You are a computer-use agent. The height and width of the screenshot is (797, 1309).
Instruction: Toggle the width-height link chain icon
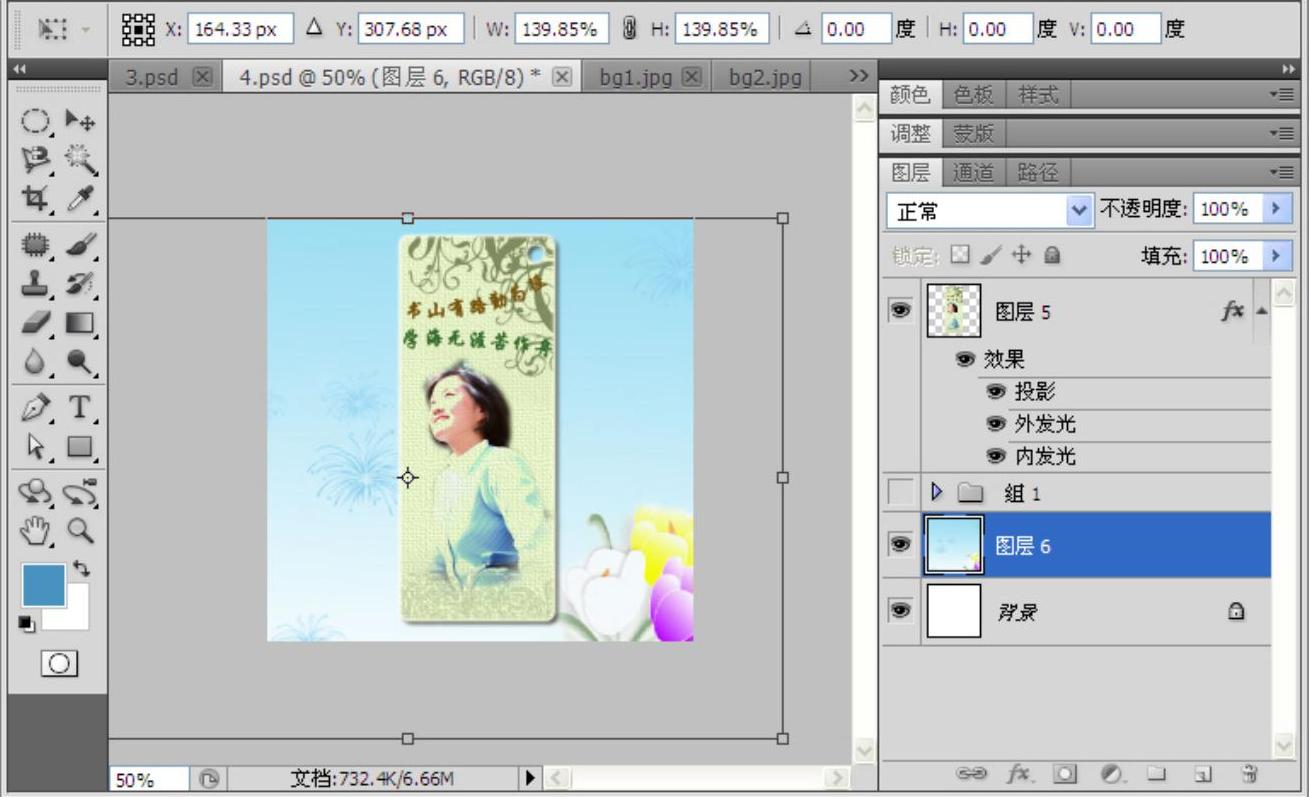pyautogui.click(x=629, y=29)
